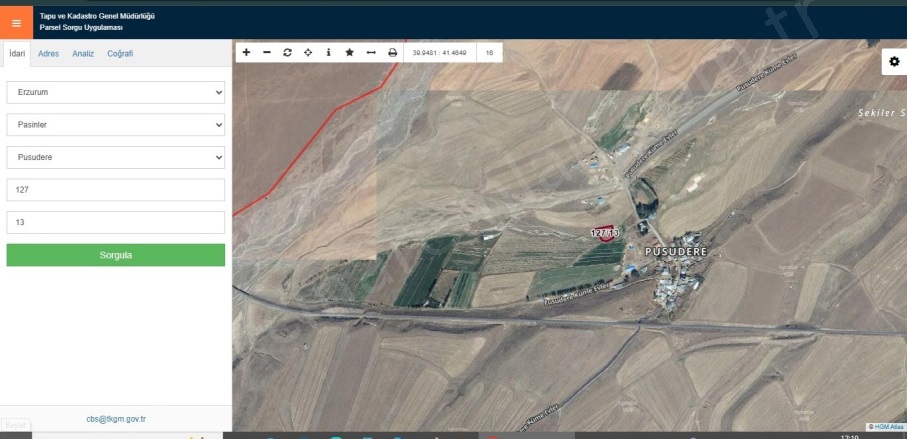Viewport: 907px width, 439px height.
Task: Select the info query tool
Action: (x=329, y=52)
